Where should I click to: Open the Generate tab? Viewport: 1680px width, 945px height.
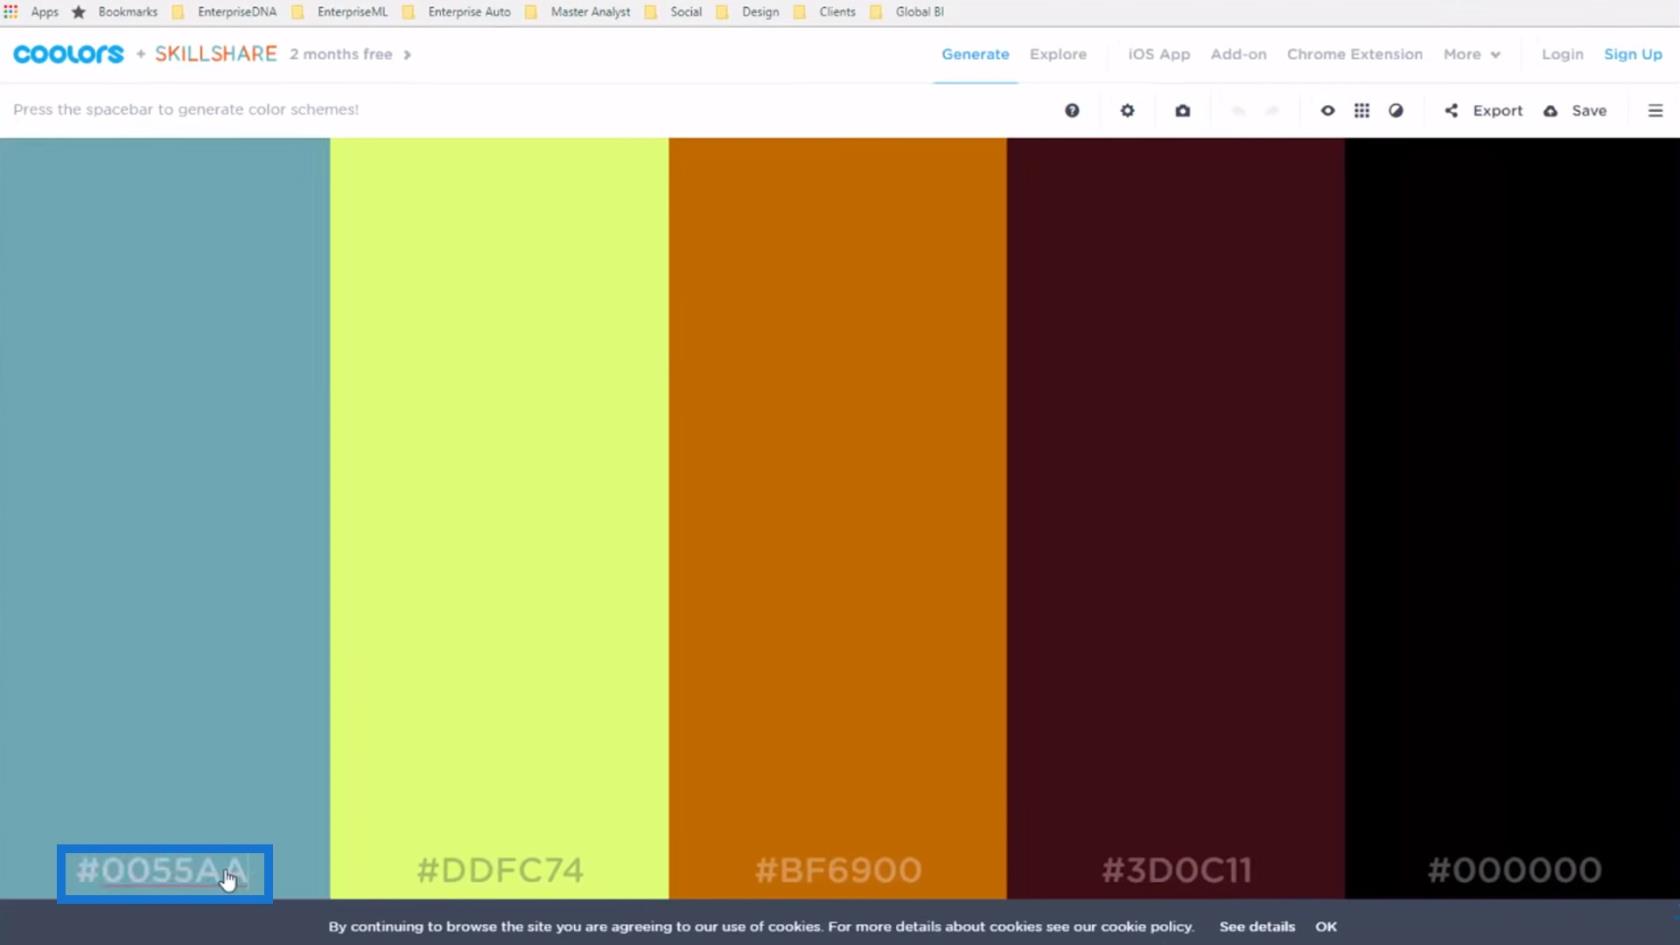(x=975, y=54)
